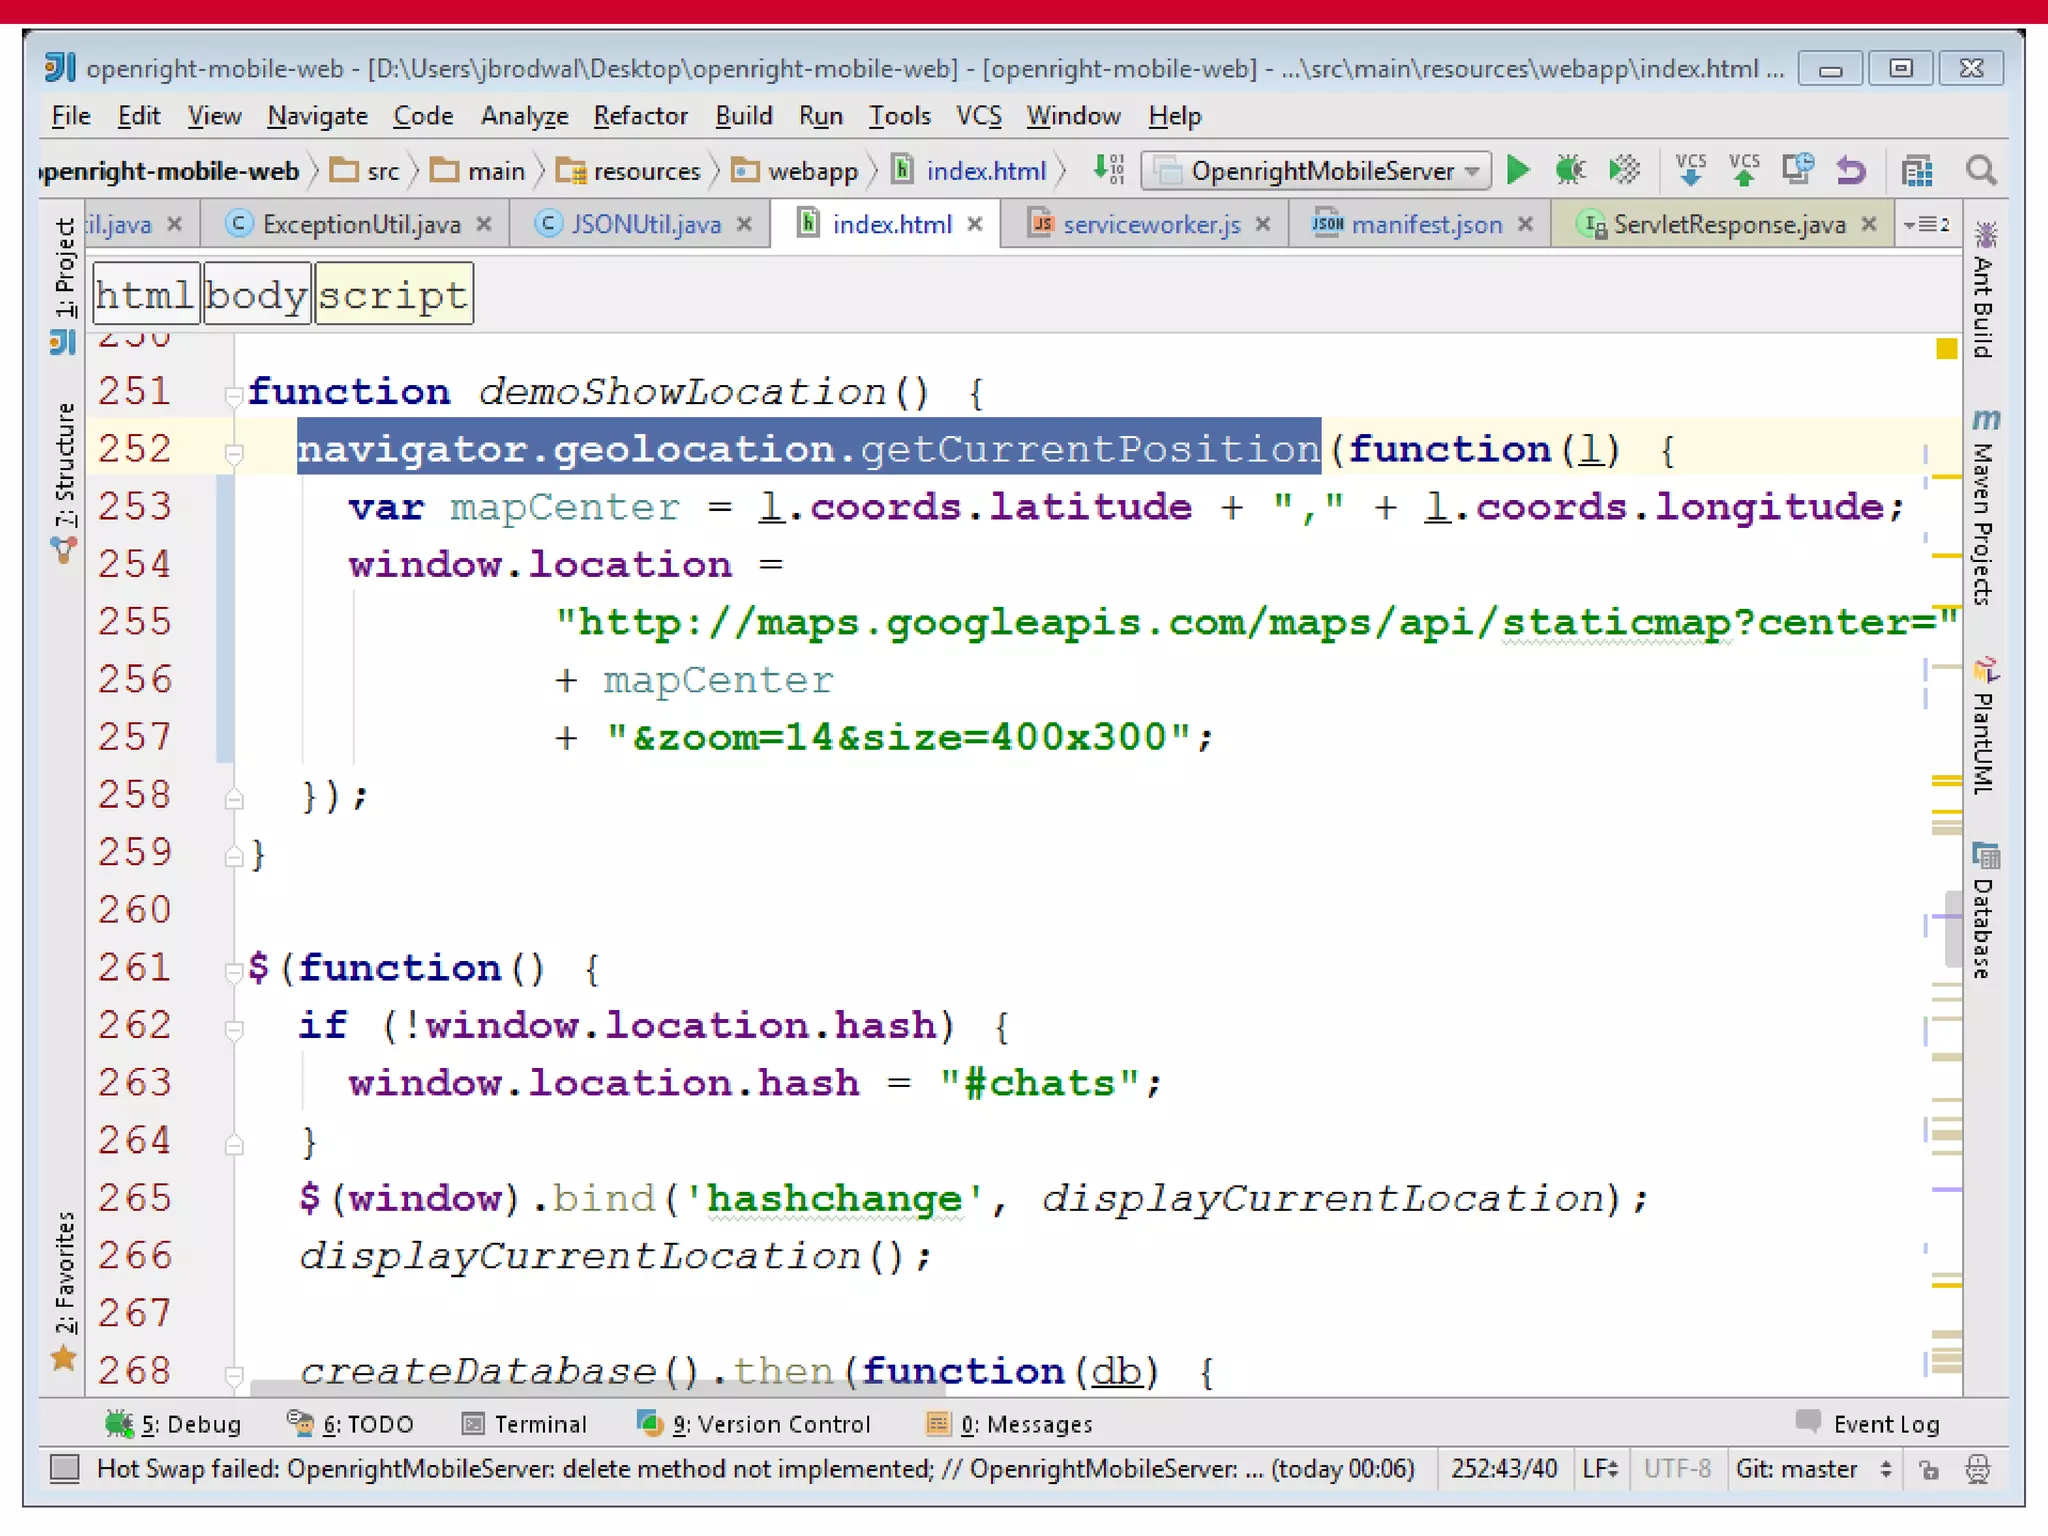This screenshot has width=2048, height=1536.
Task: Open the Refactor menu
Action: click(x=640, y=116)
